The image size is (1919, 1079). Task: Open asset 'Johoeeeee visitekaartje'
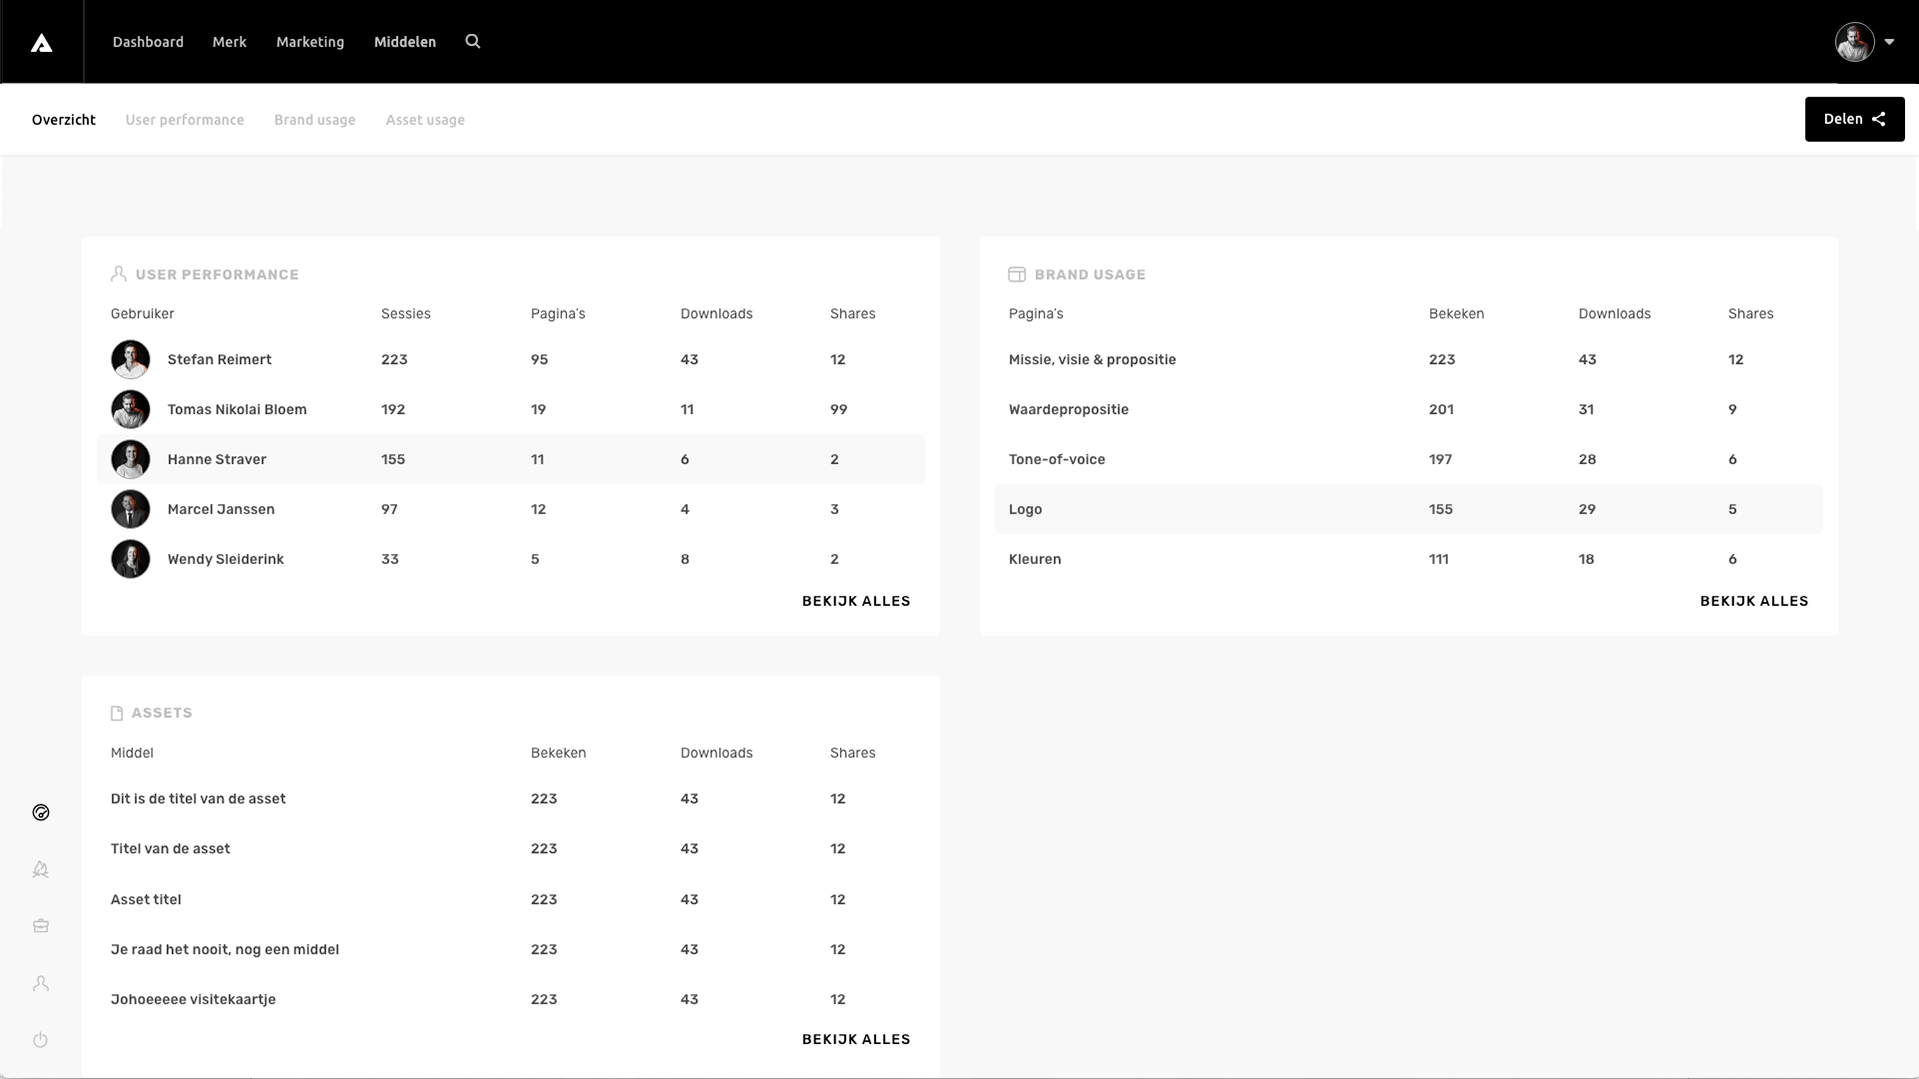(193, 999)
